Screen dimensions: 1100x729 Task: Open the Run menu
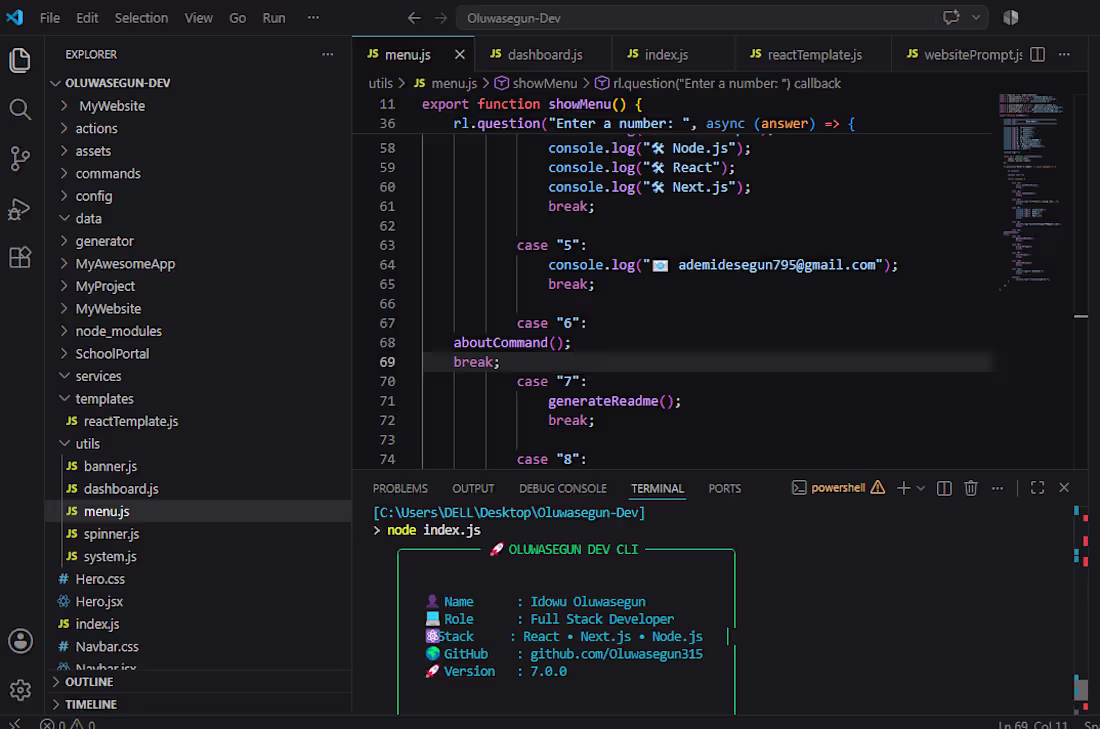coord(274,18)
